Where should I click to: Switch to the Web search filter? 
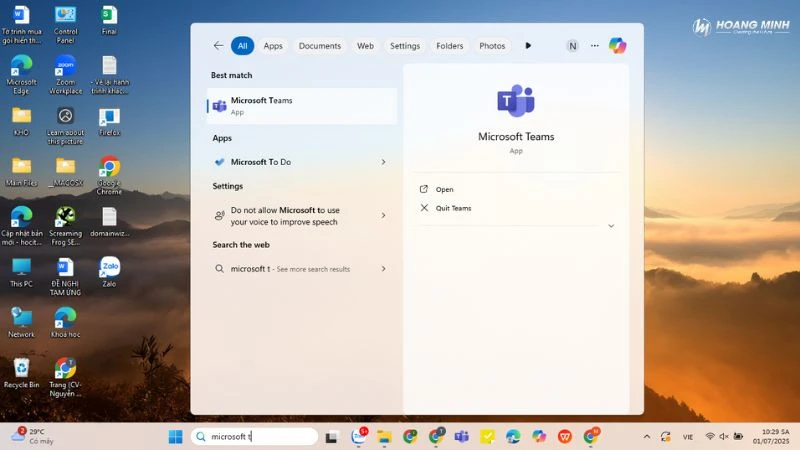pos(365,45)
